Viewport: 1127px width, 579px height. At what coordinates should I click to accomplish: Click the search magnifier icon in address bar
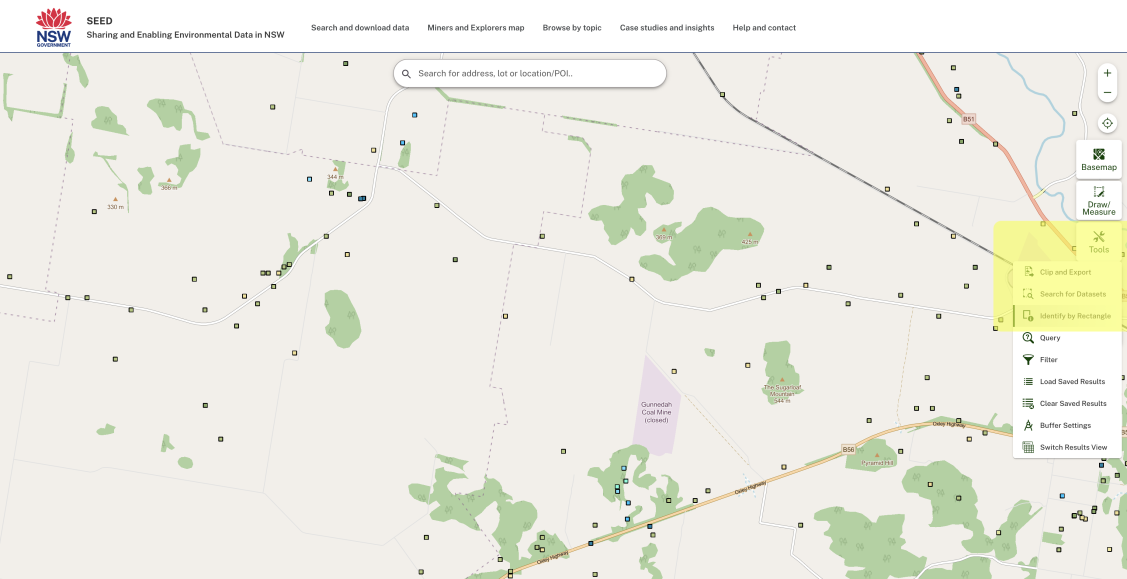click(x=406, y=73)
